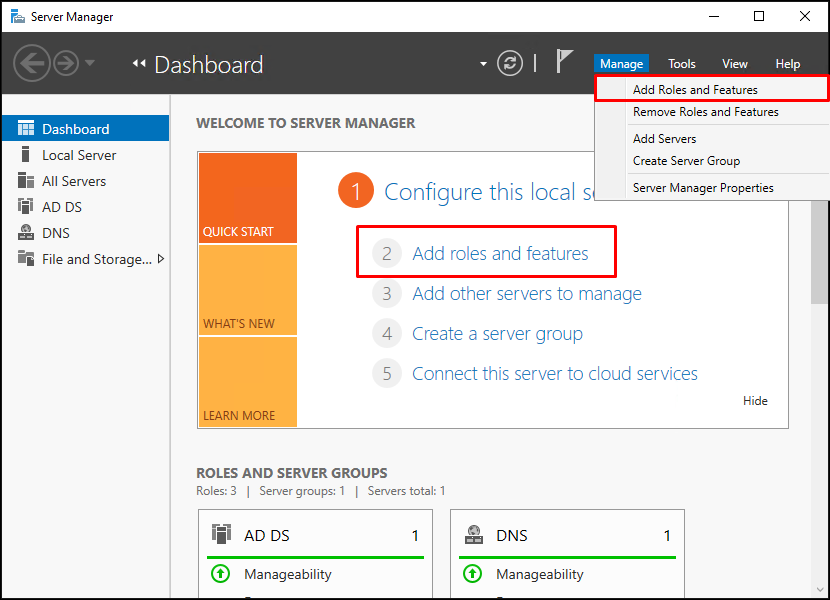Close the Server Manager window
The height and width of the screenshot is (600, 830).
[805, 16]
